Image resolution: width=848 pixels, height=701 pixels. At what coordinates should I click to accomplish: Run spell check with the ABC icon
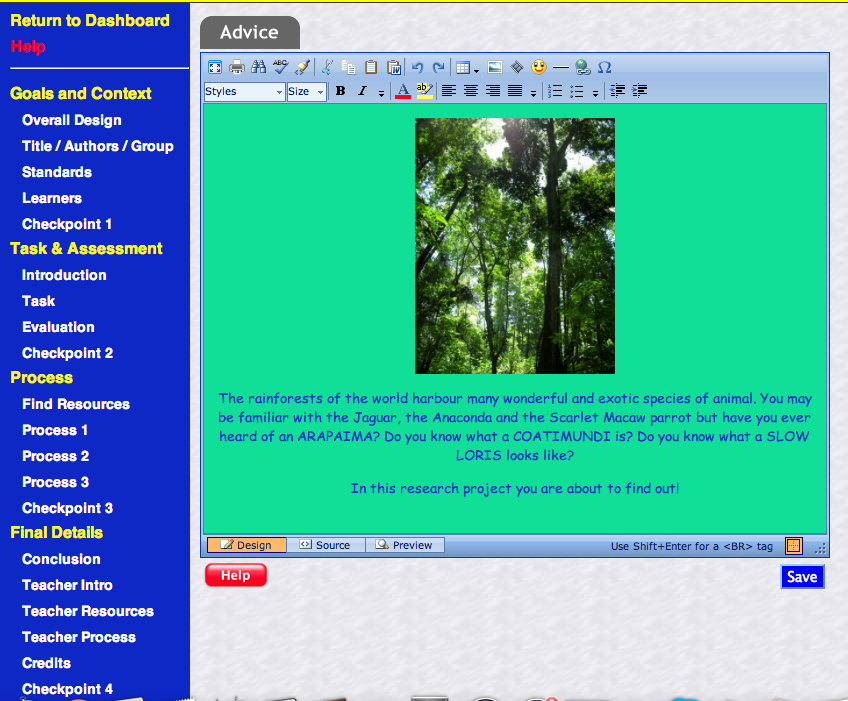pos(281,67)
